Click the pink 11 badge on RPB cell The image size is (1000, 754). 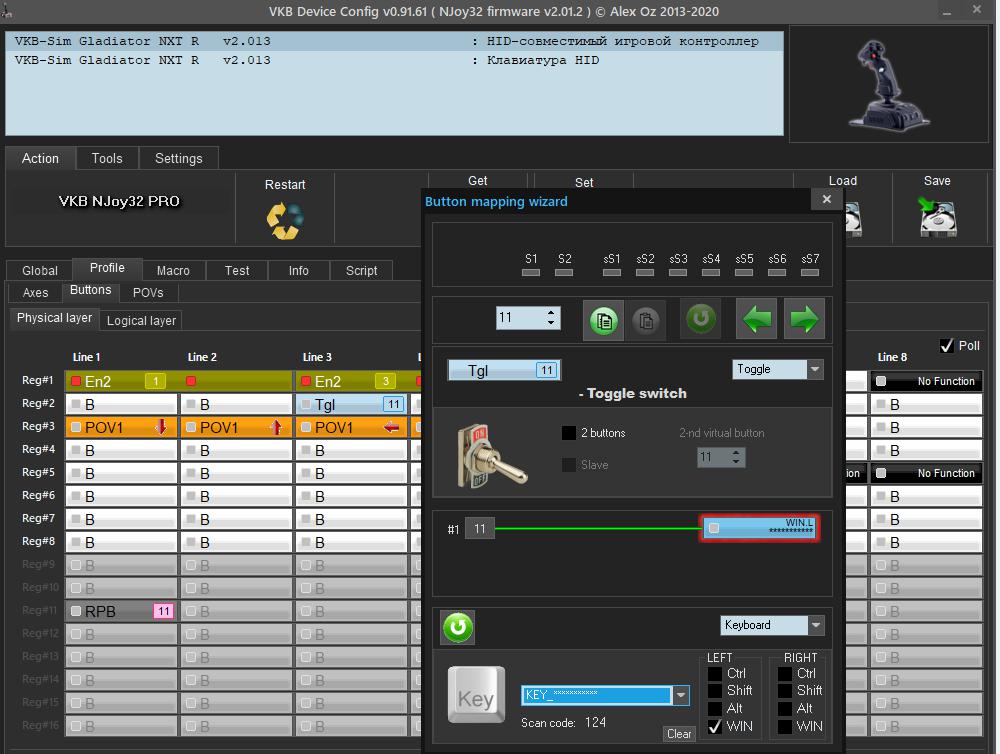pos(163,610)
